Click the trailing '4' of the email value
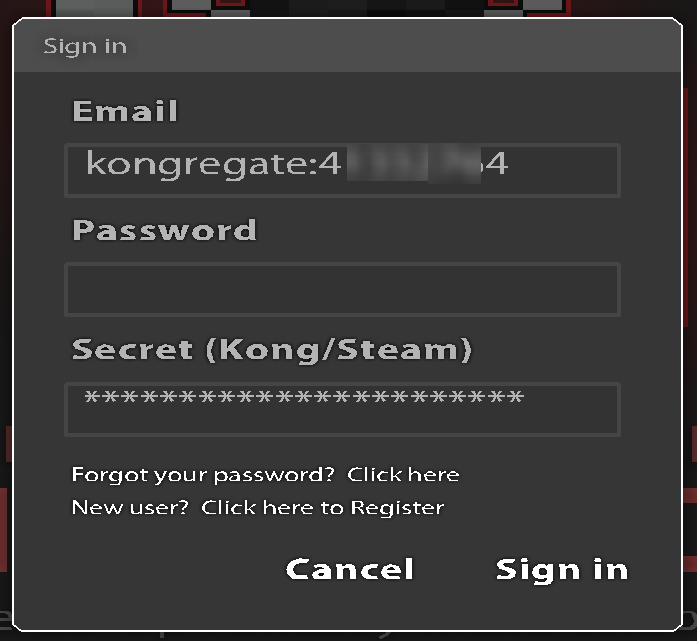Screen dimensions: 697x641 pos(496,164)
